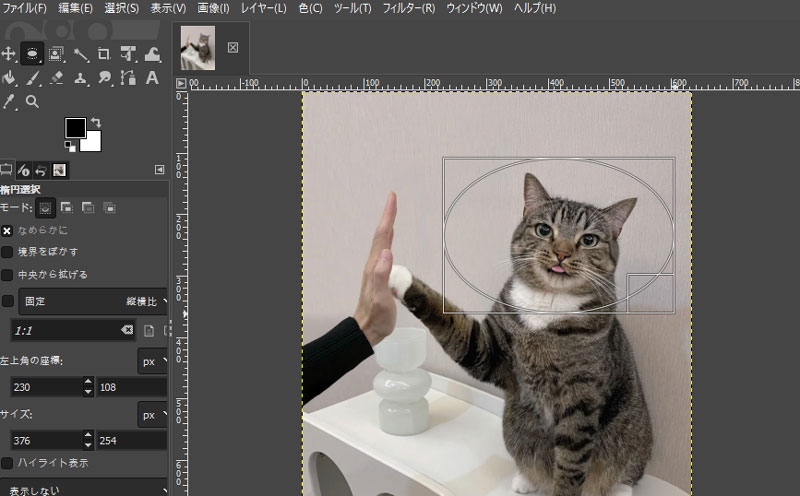Screen dimensions: 800x496
Task: Set selection mode to Replace
Action: [45, 208]
